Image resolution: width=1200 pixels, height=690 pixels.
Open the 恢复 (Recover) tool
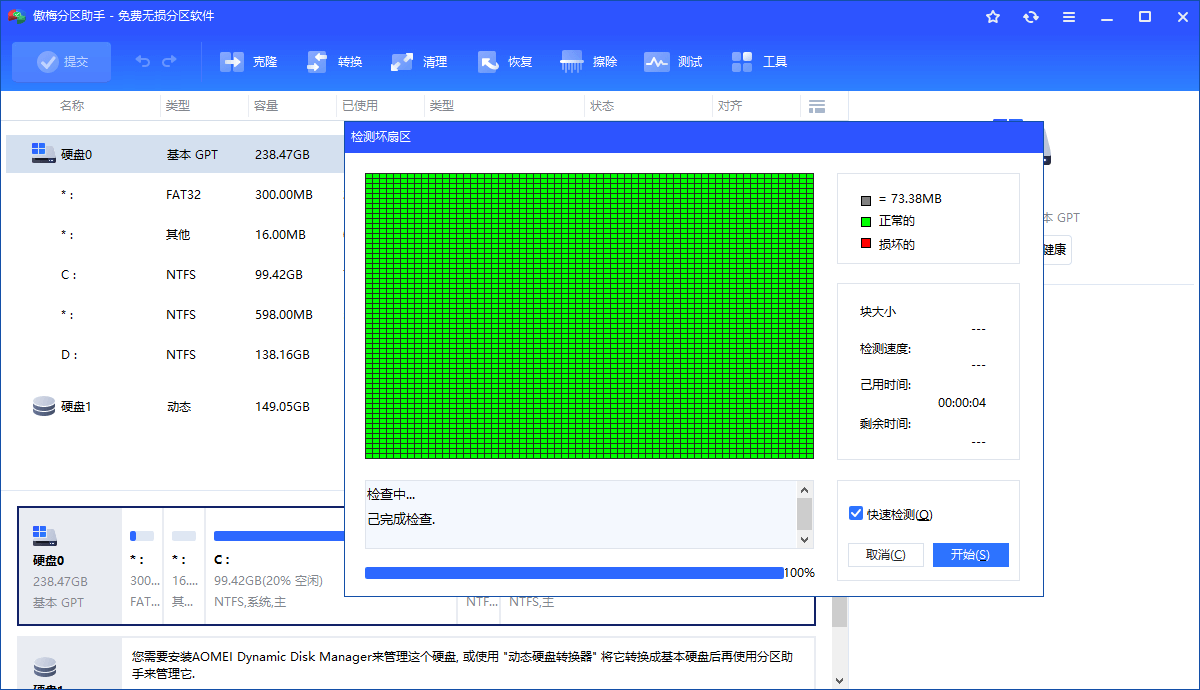click(x=489, y=62)
